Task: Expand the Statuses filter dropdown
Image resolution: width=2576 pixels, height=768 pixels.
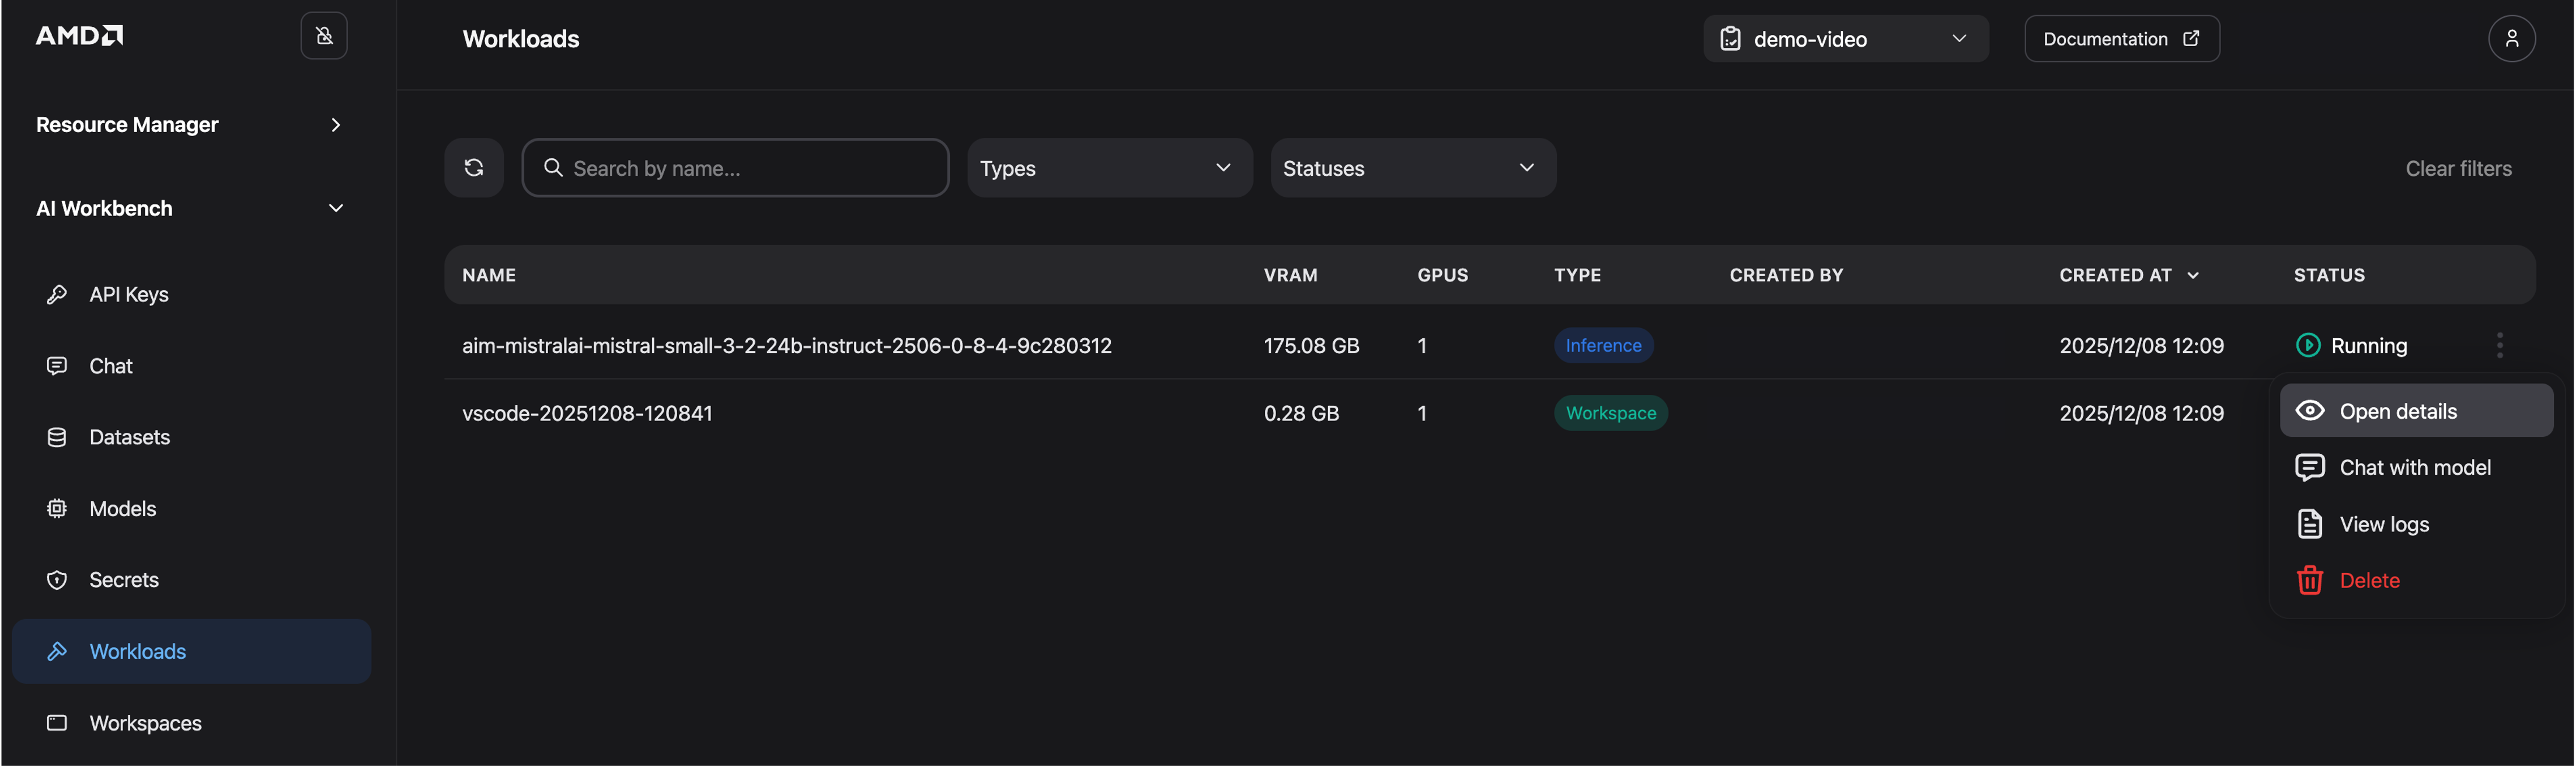Action: [1412, 168]
